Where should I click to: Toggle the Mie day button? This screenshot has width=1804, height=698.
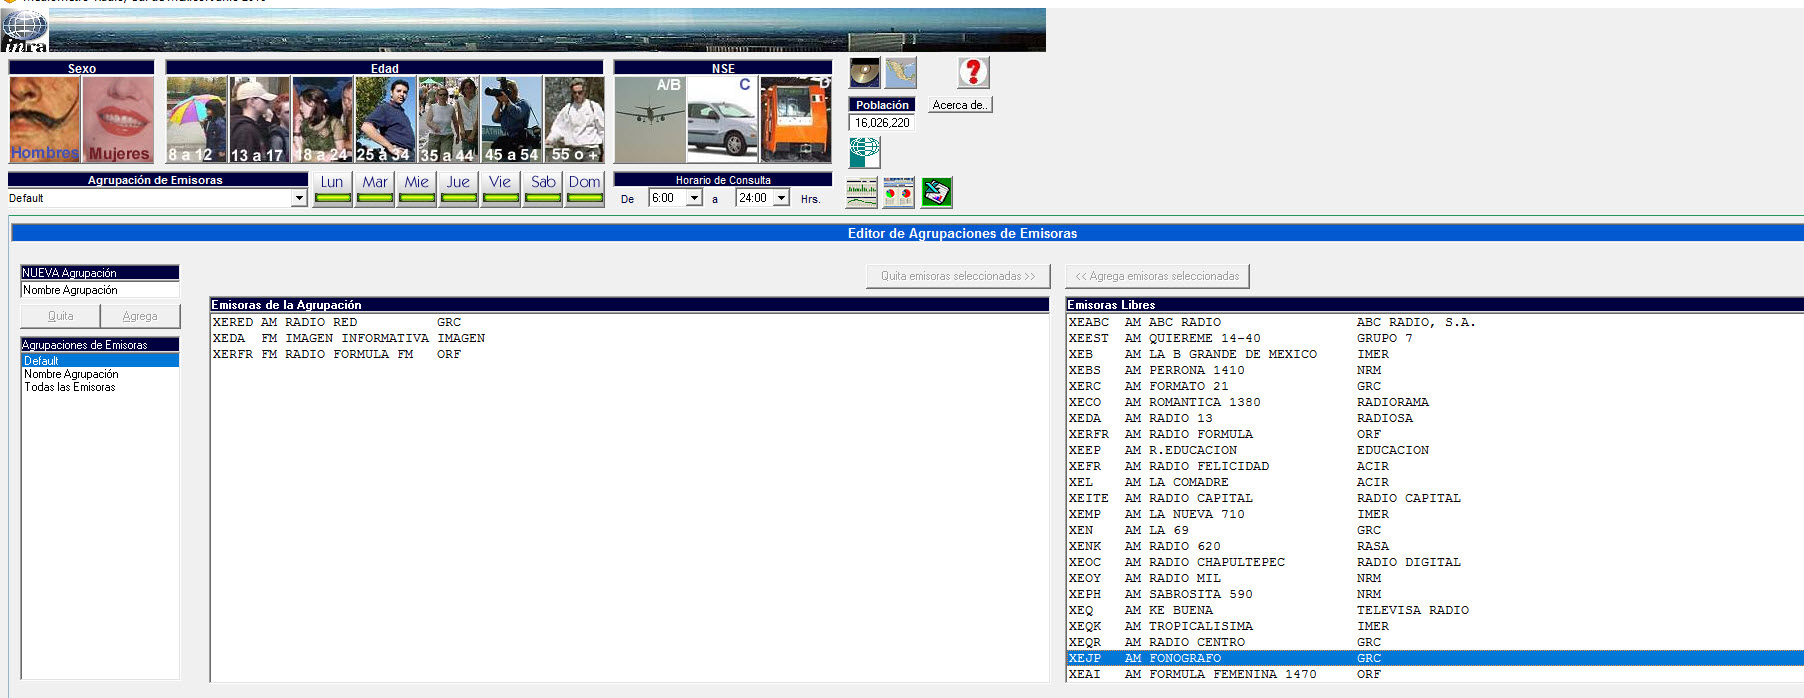(417, 189)
